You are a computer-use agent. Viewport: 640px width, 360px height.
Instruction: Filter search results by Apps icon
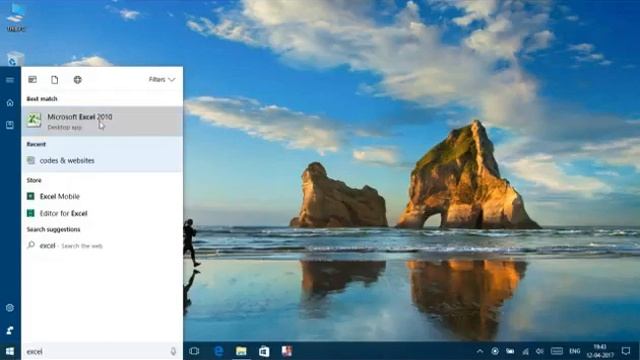[33, 80]
